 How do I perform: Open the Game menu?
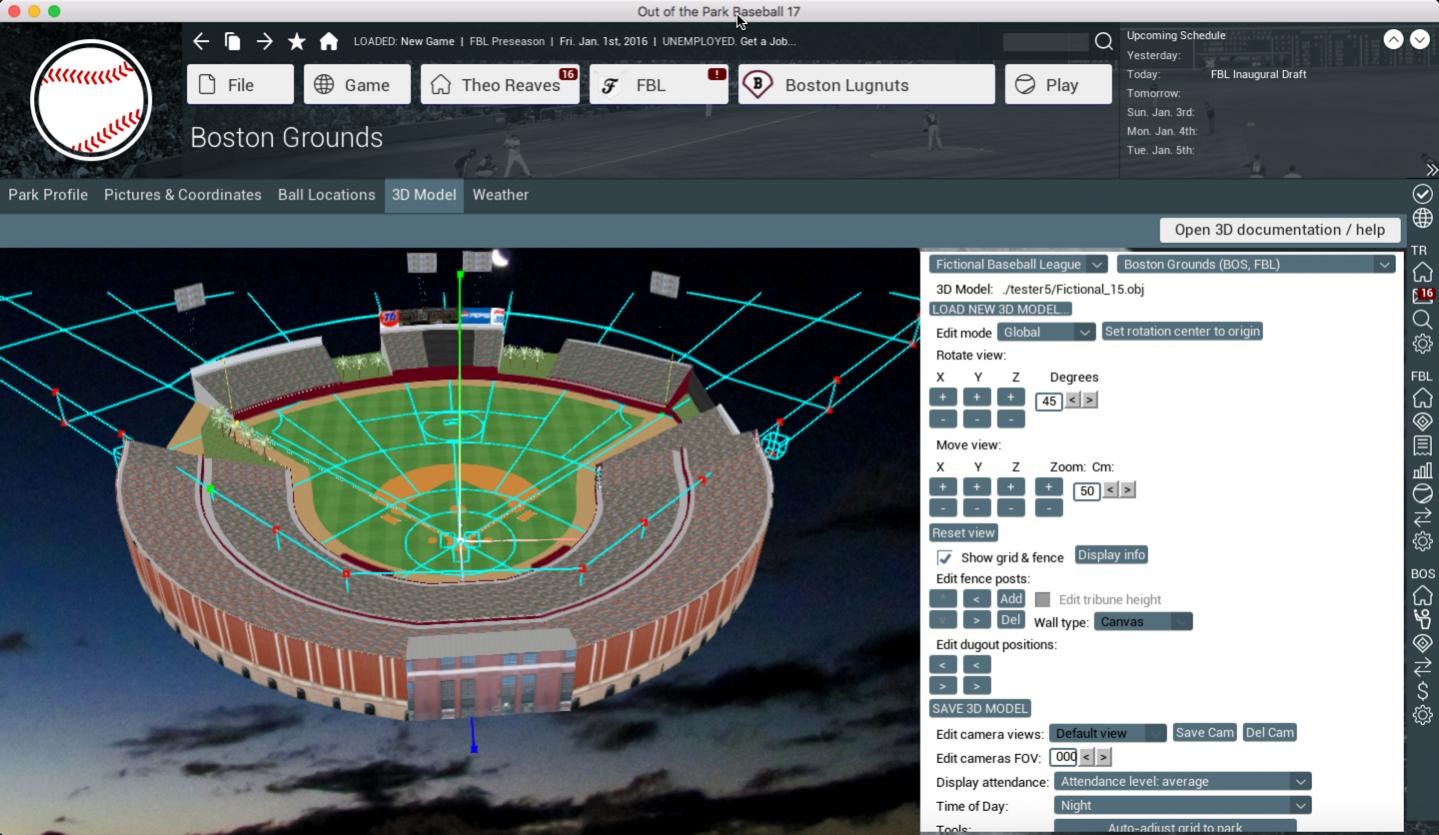coord(357,85)
